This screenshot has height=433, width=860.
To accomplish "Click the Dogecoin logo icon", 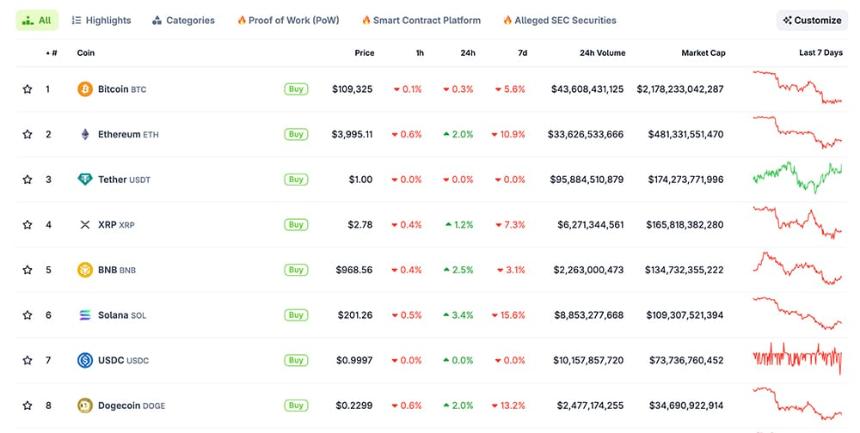I will pyautogui.click(x=85, y=405).
